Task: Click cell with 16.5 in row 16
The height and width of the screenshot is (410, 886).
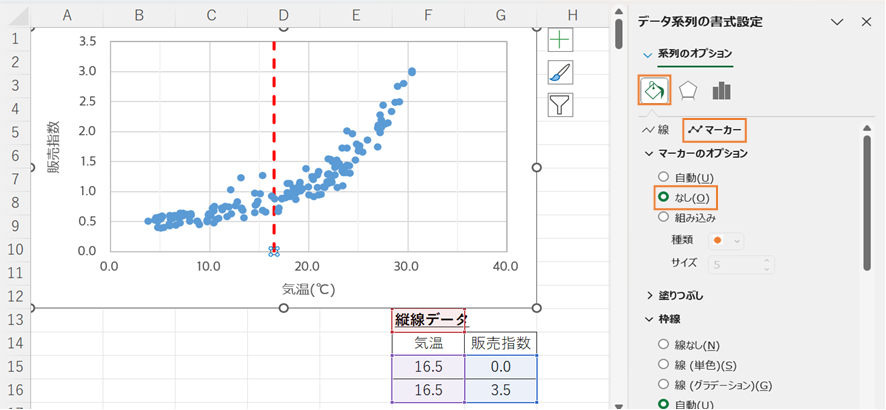Action: tap(428, 390)
